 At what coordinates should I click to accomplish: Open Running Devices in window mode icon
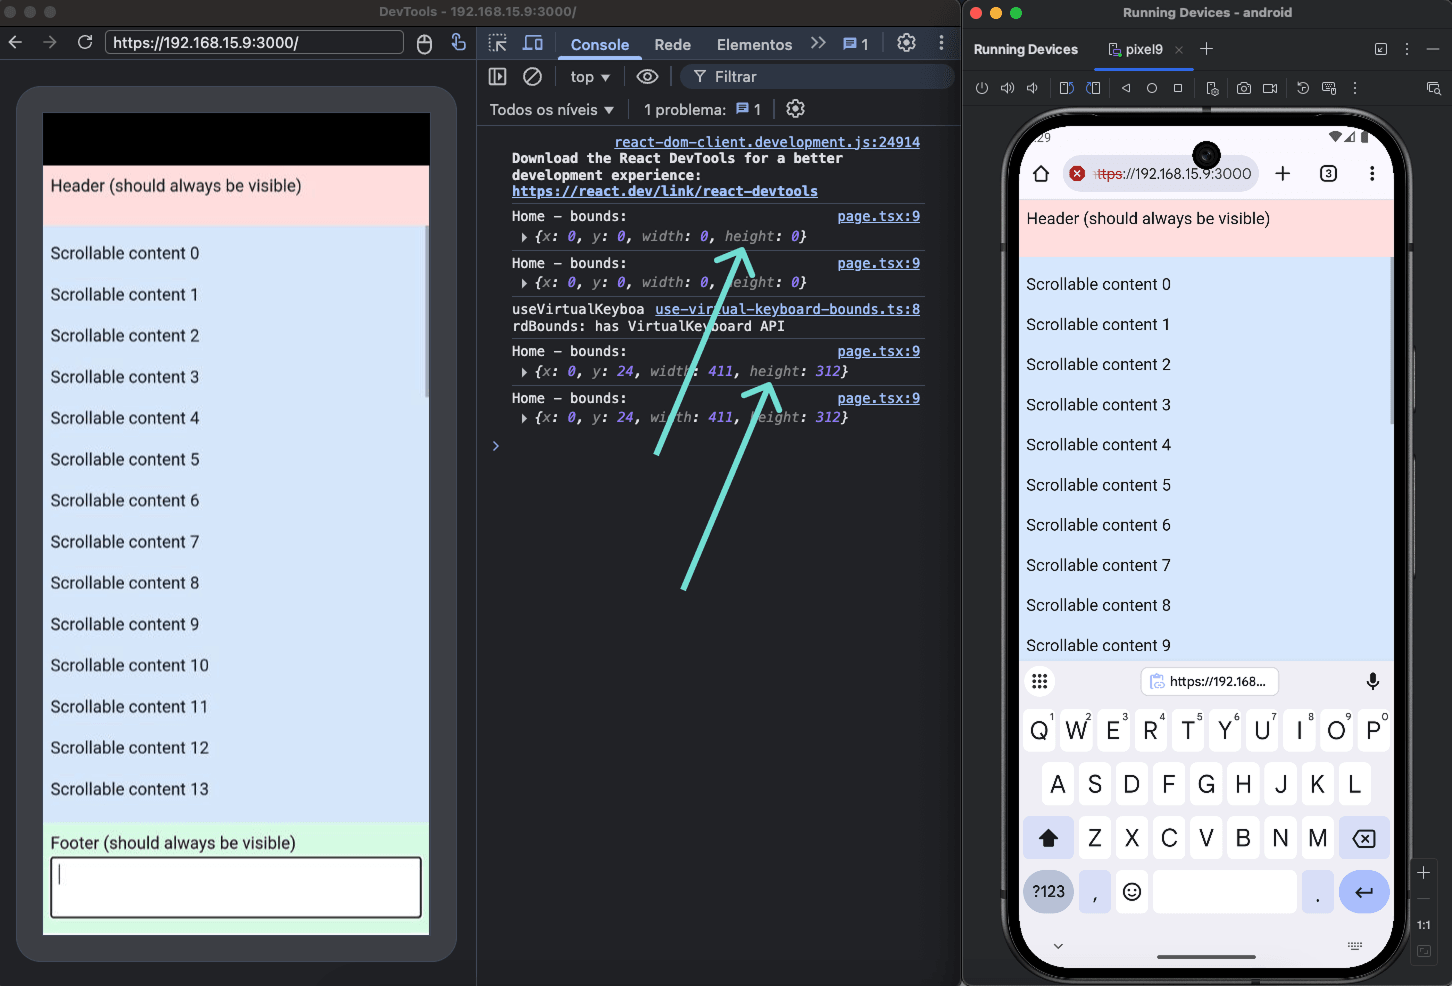1381,49
